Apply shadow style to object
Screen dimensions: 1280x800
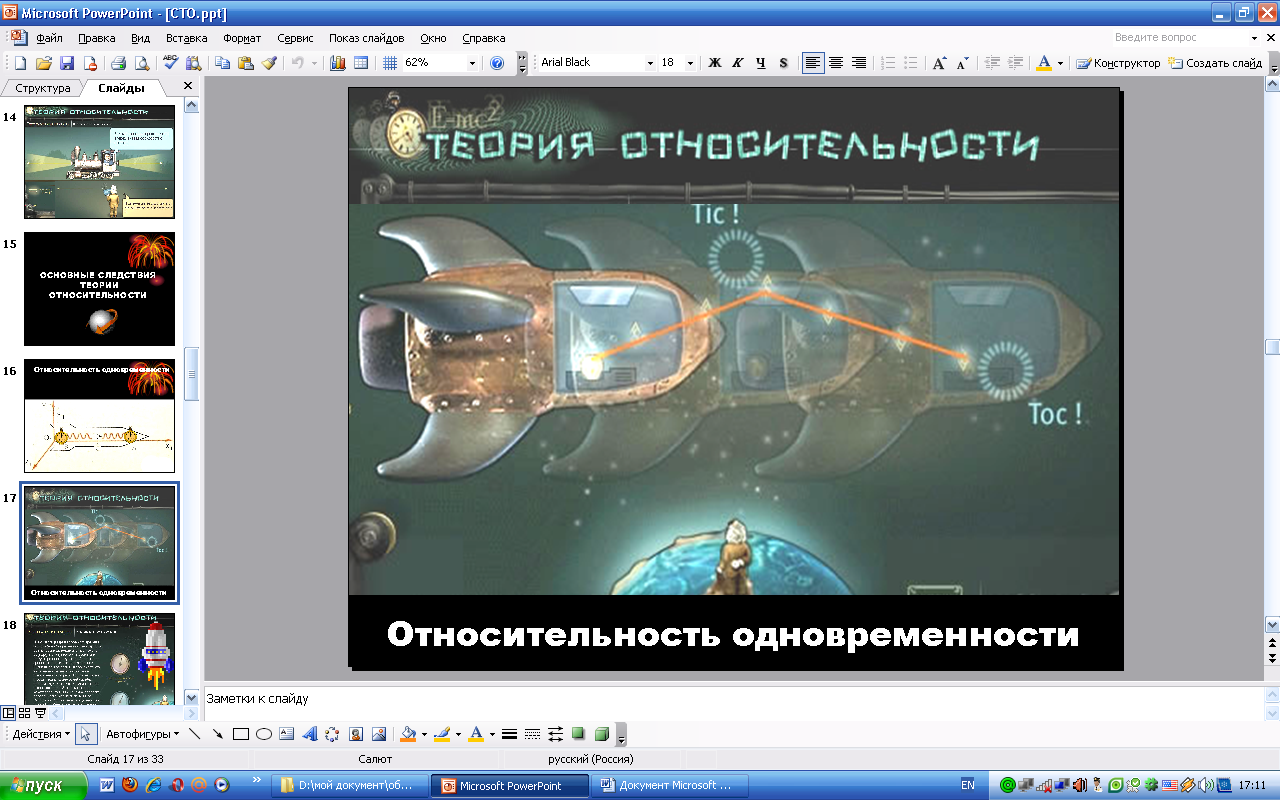pyautogui.click(x=578, y=734)
